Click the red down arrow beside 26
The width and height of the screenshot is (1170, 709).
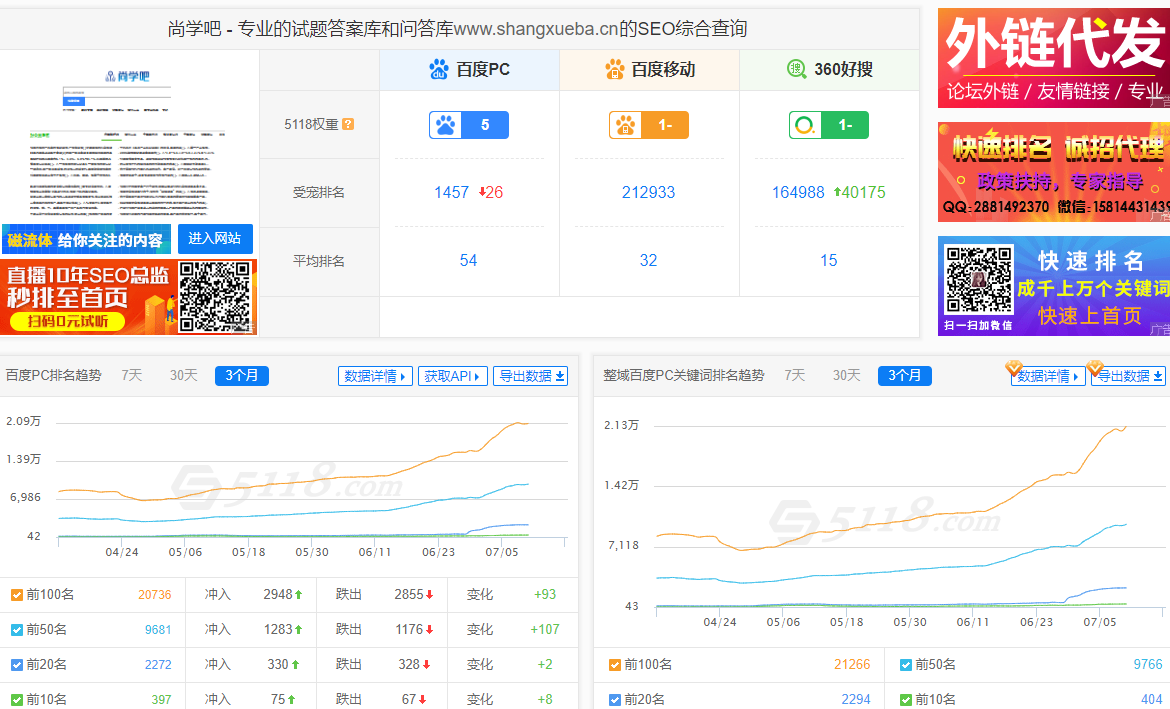click(x=482, y=193)
